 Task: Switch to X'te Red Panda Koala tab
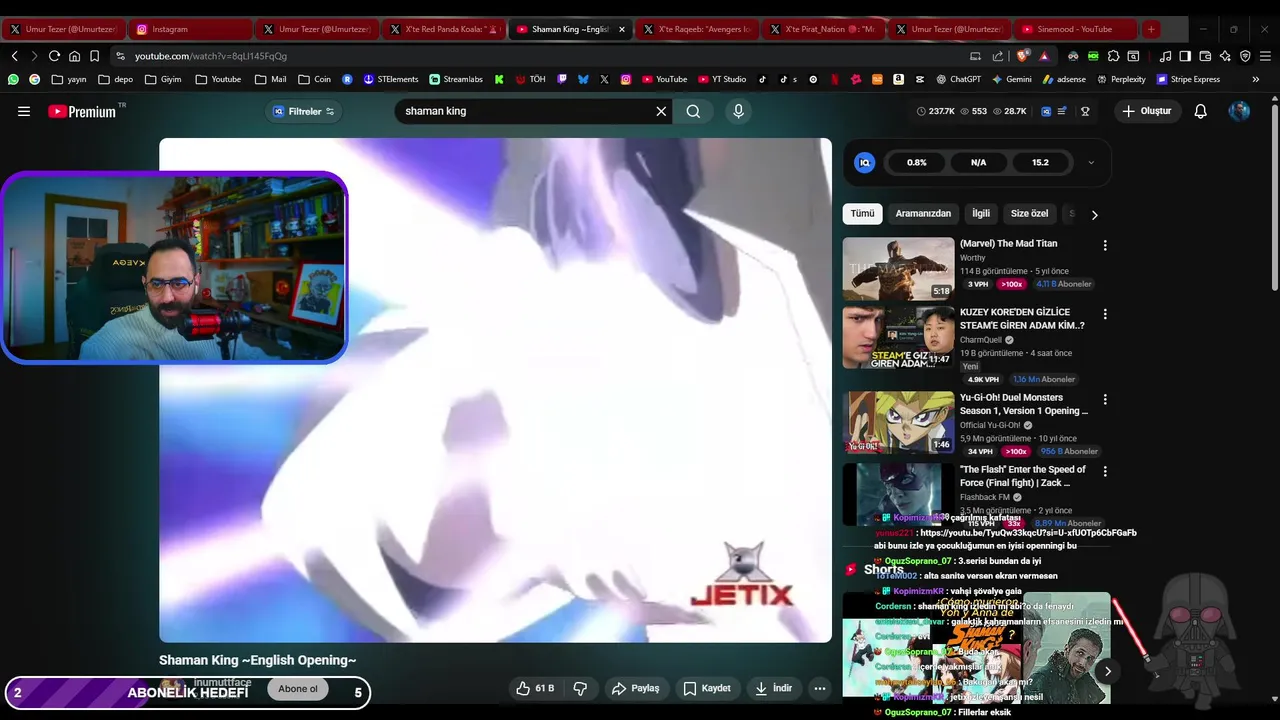pos(442,29)
